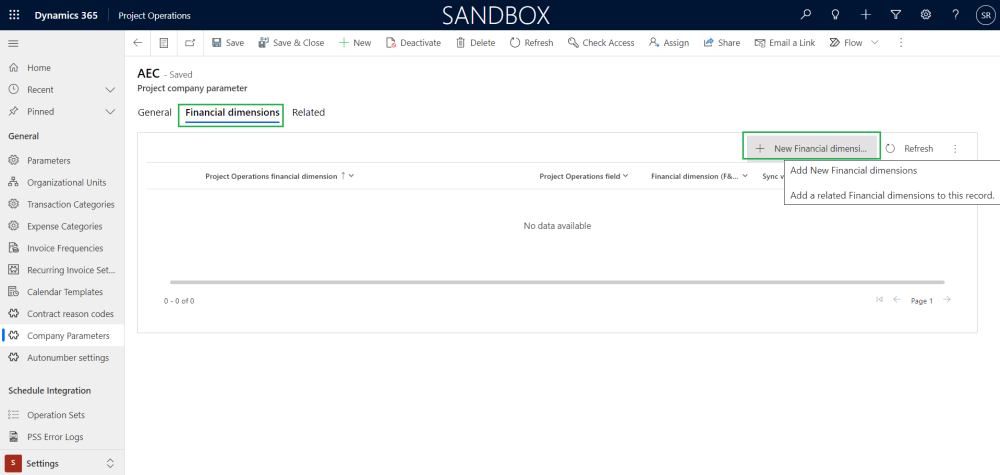Select the Financial dimensions tab
This screenshot has width=1000, height=475.
point(232,112)
